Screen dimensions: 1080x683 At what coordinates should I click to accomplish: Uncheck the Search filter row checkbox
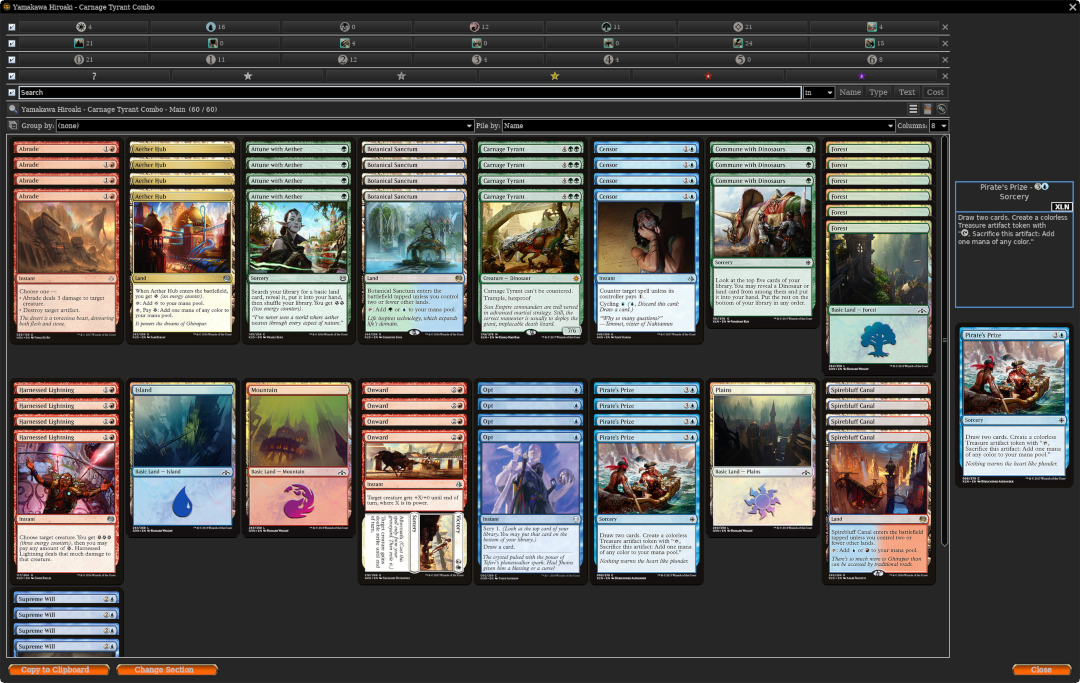pos(12,92)
